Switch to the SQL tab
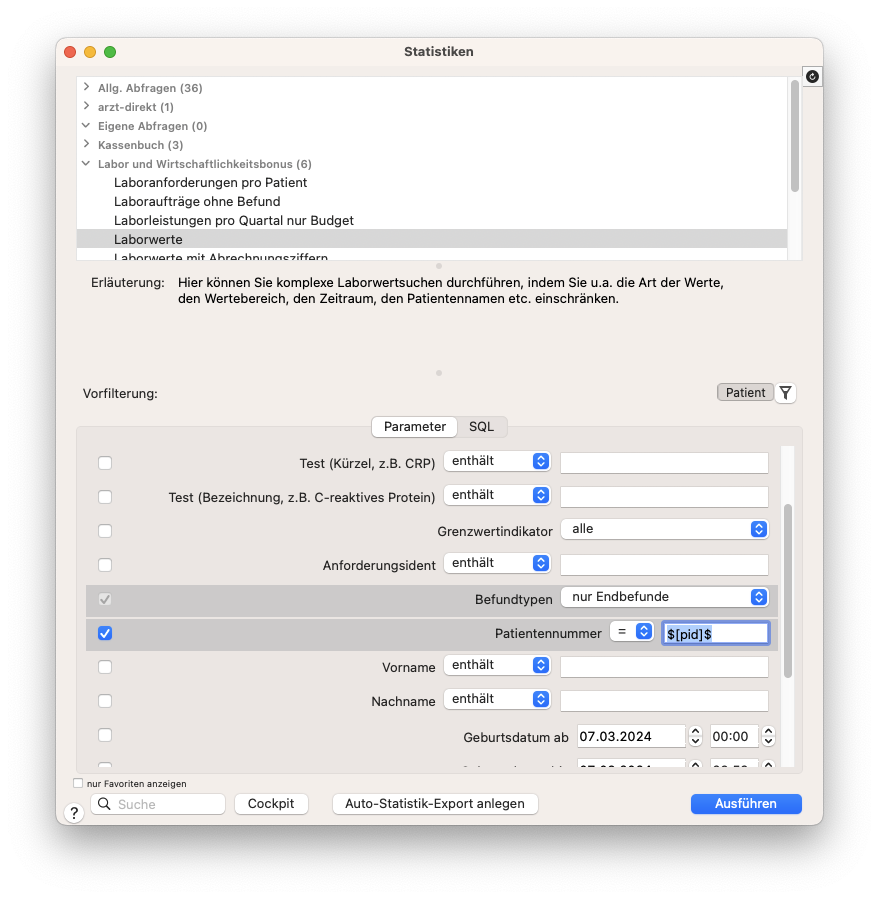Viewport: 879px width, 899px height. coord(482,427)
